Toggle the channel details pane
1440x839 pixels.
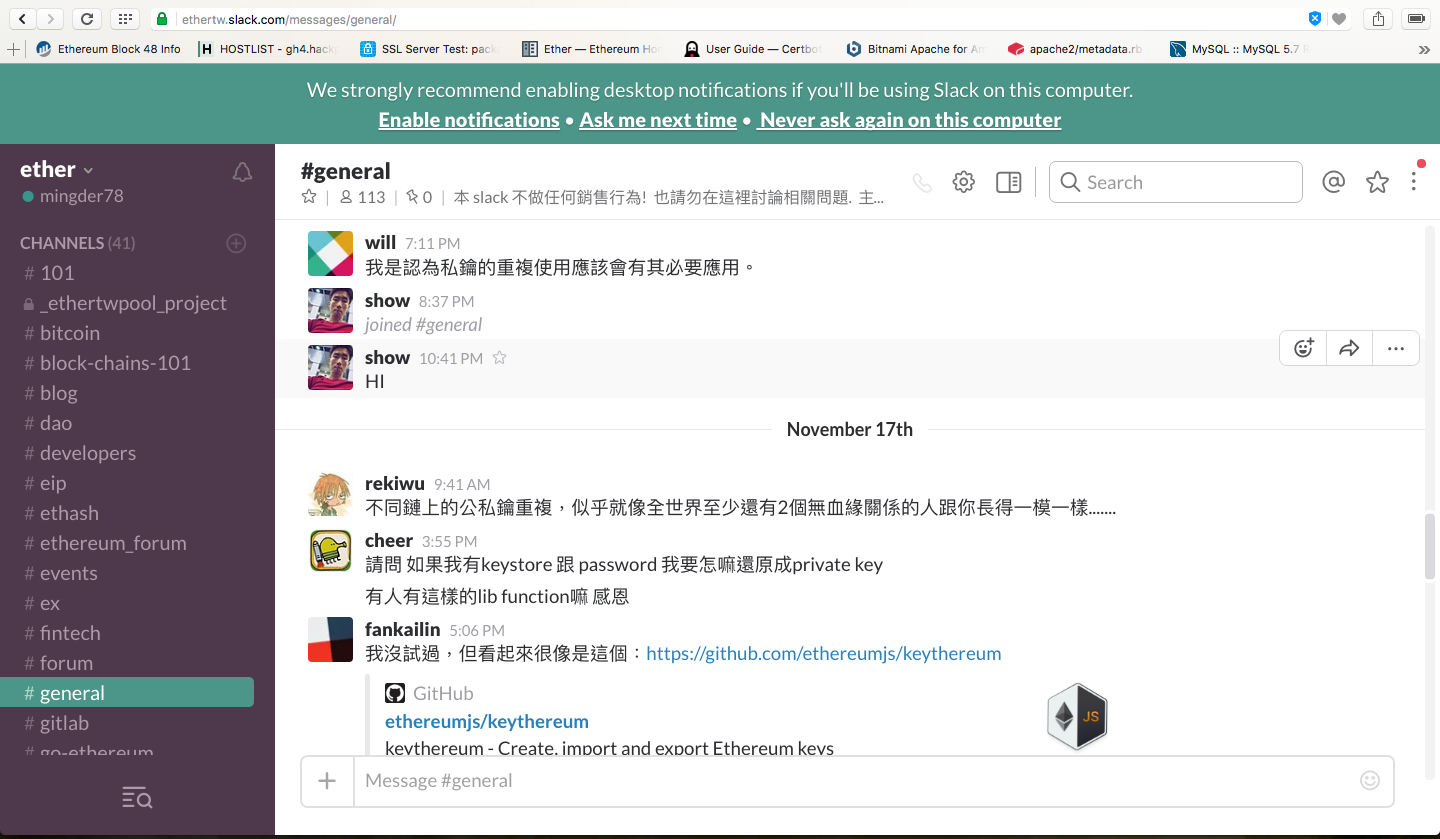tap(1008, 182)
